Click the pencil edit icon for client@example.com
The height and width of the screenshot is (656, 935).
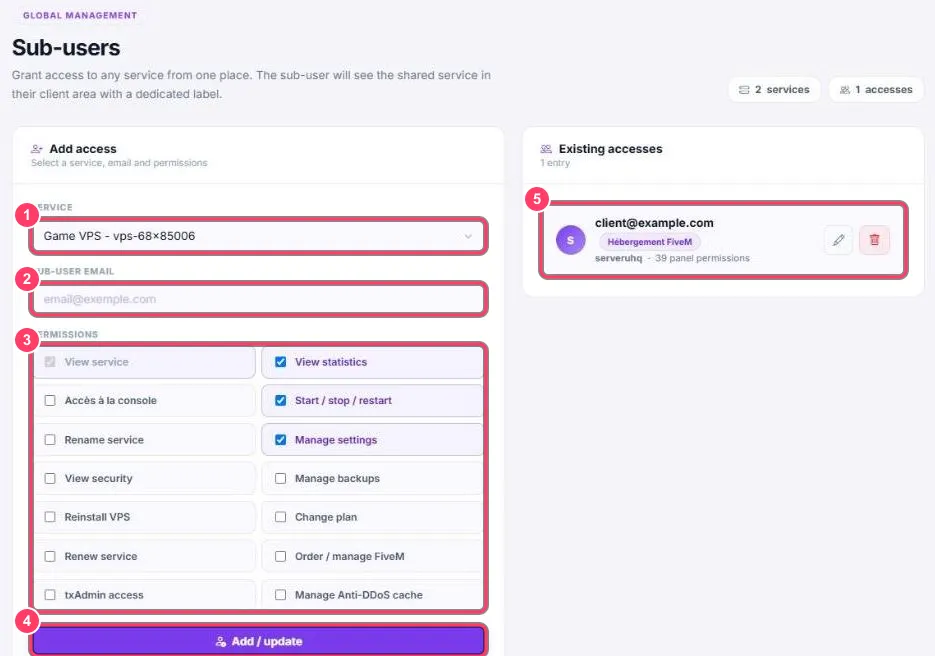coord(838,240)
